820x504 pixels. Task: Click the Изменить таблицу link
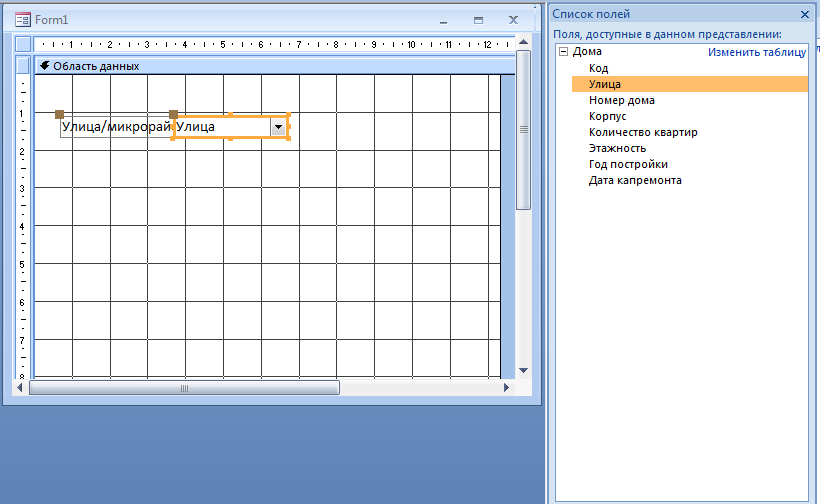[x=757, y=52]
